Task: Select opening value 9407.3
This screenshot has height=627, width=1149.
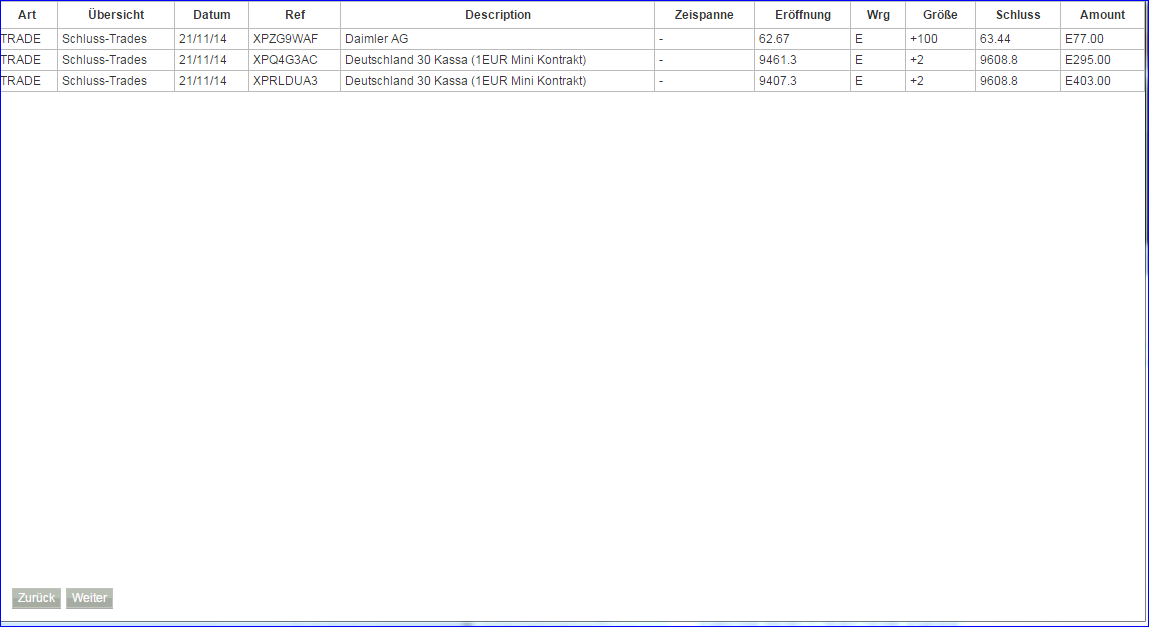Action: pyautogui.click(x=802, y=81)
